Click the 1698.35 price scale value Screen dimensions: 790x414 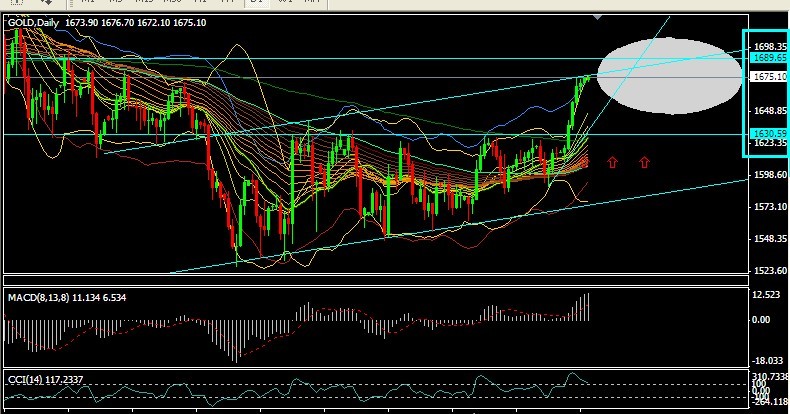[x=770, y=47]
